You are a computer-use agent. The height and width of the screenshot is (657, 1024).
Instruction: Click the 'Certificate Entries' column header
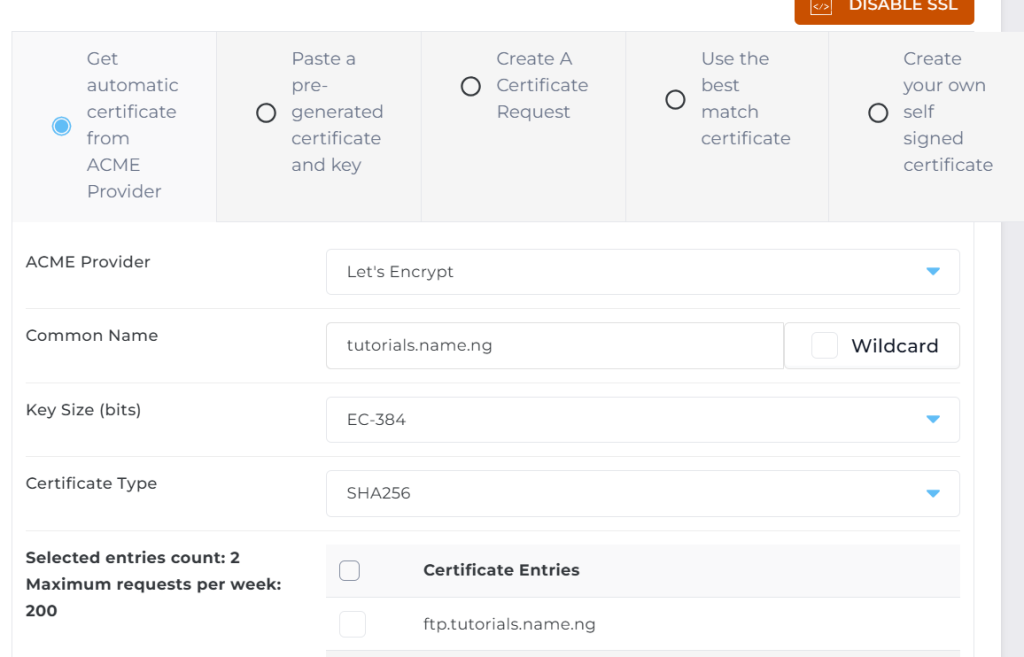(501, 570)
